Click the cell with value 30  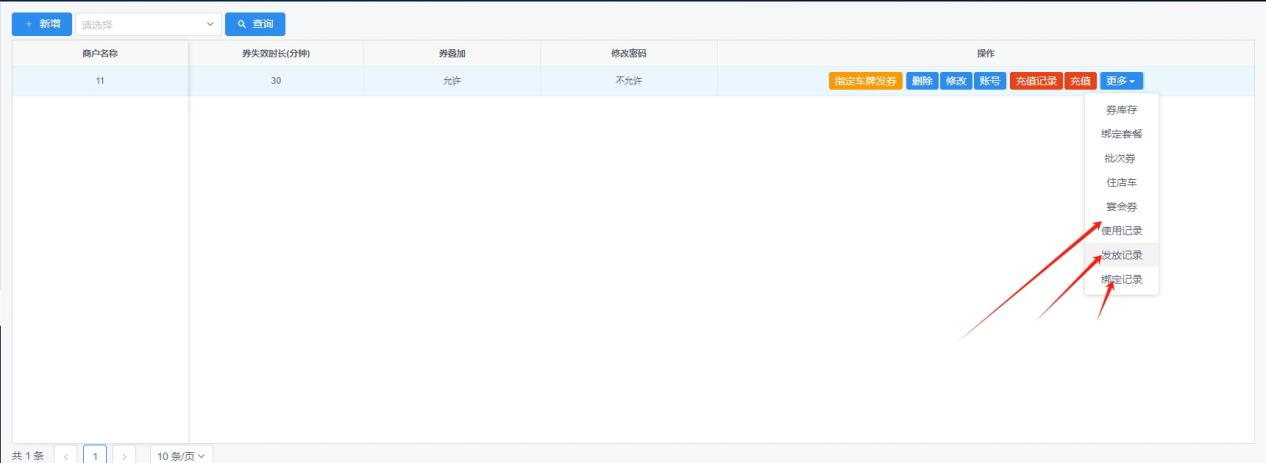pyautogui.click(x=276, y=81)
